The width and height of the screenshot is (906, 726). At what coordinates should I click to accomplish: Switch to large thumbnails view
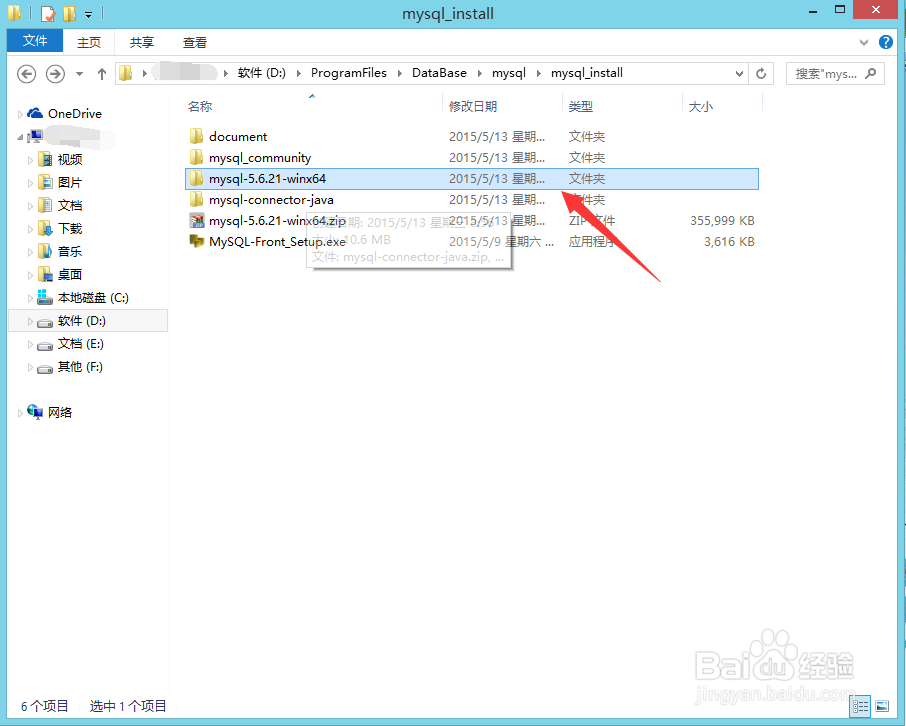(x=883, y=706)
